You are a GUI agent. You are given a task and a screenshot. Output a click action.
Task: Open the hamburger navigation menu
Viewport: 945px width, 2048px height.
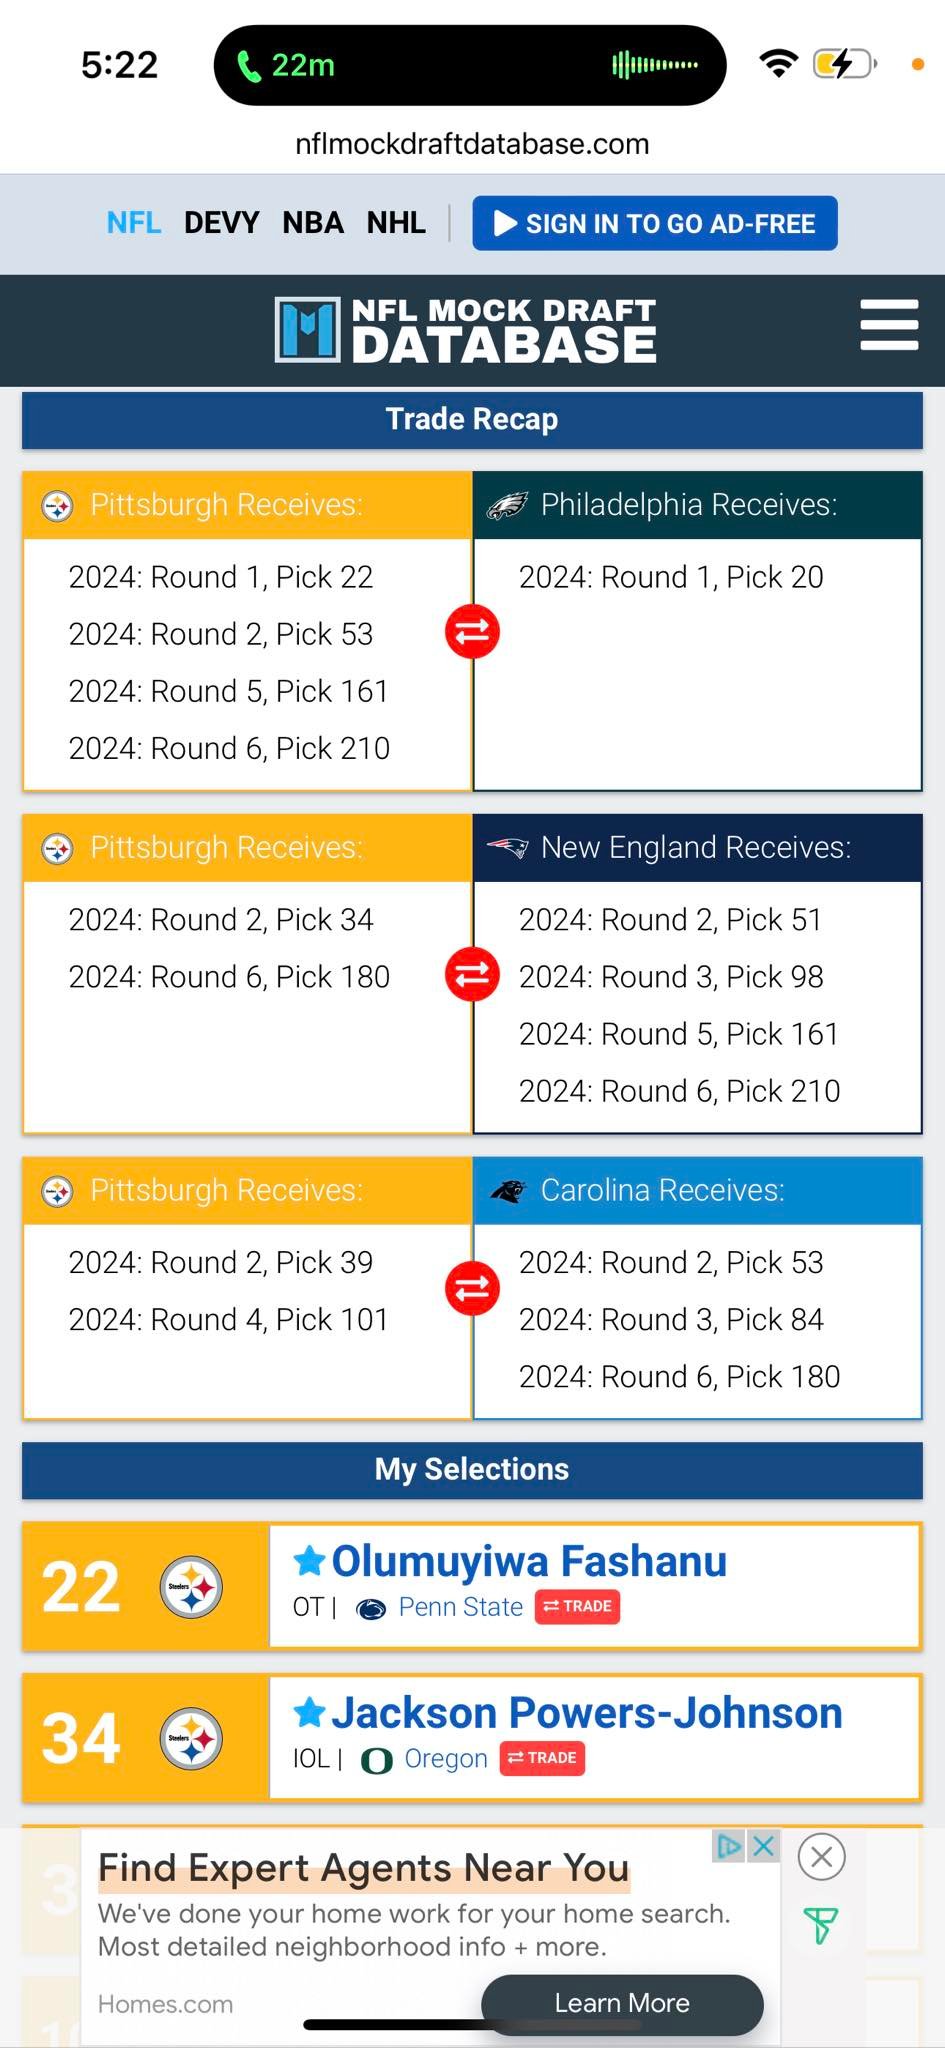(x=889, y=325)
